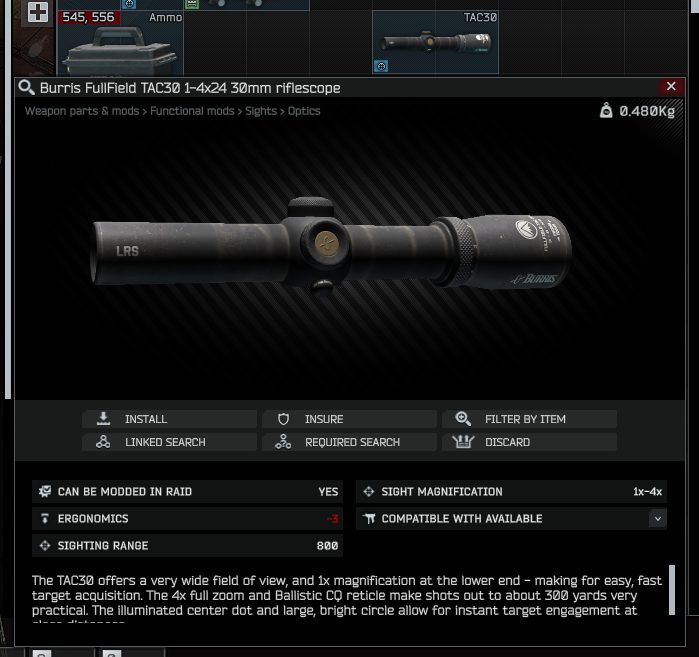Select the Optics breadcrumb category
The height and width of the screenshot is (657, 699).
click(304, 111)
